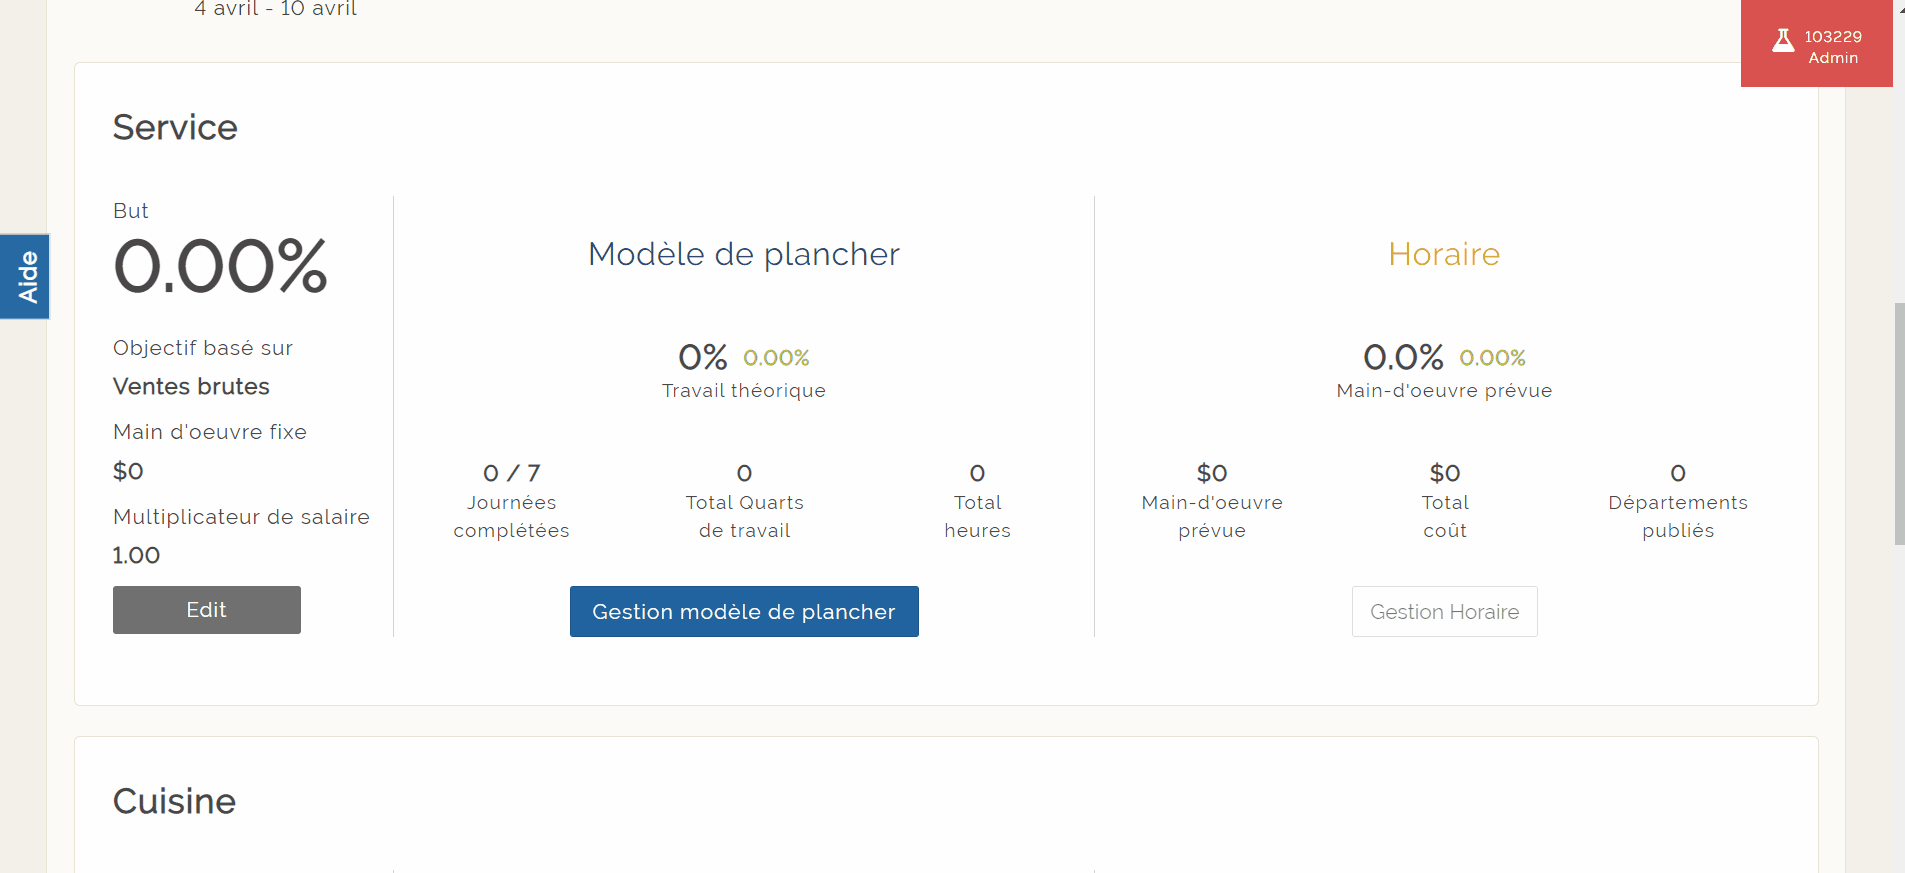Click the flask icon in the red badge

pos(1783,40)
